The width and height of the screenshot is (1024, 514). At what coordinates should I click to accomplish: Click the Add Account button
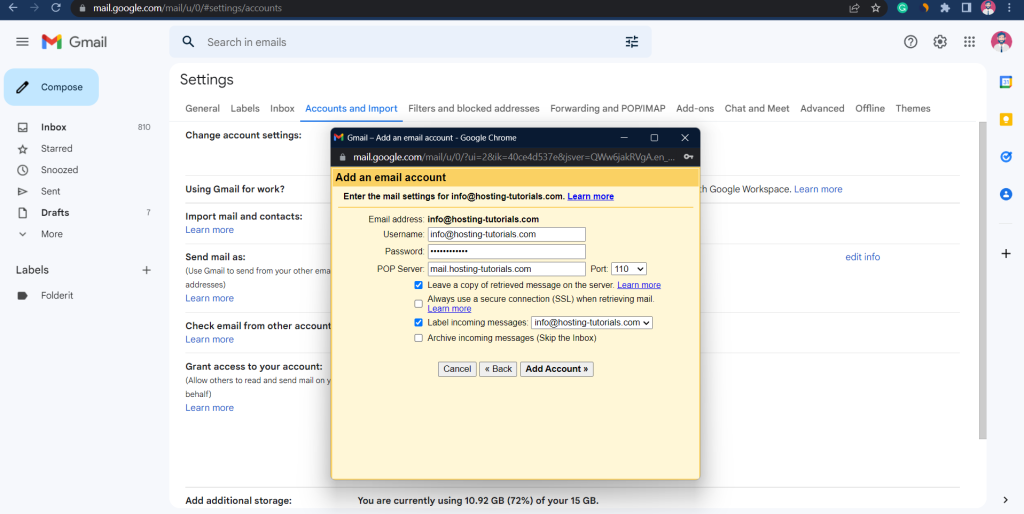tap(556, 369)
